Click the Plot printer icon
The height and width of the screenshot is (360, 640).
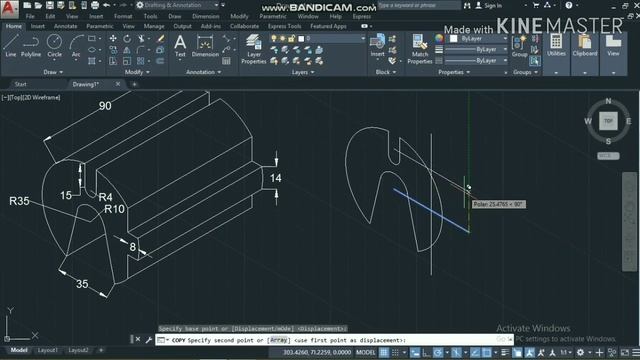(95, 5)
